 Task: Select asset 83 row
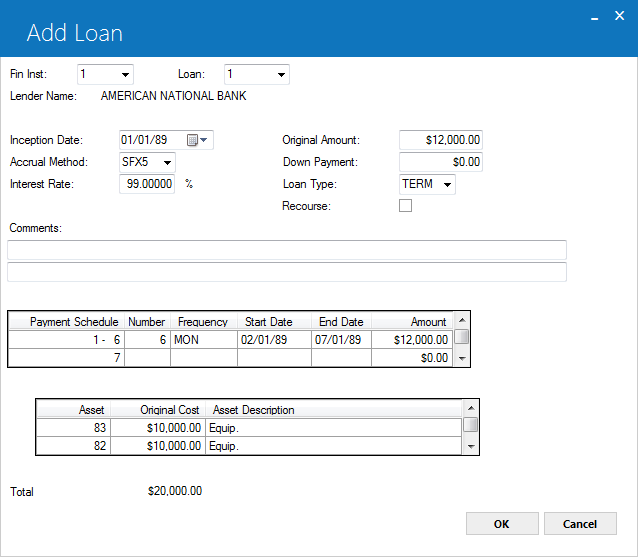click(249, 428)
